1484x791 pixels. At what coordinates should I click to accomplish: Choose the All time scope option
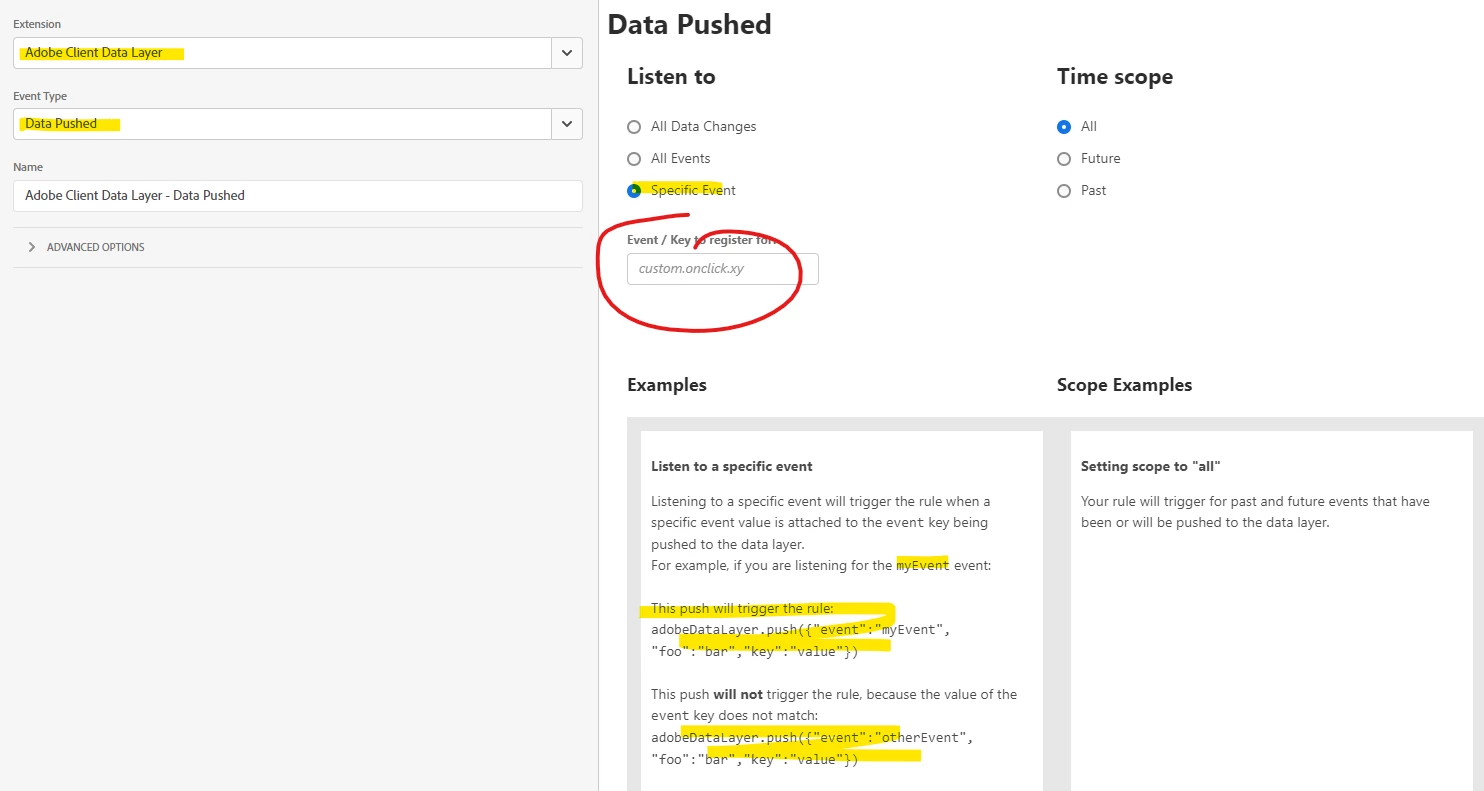coord(1064,127)
